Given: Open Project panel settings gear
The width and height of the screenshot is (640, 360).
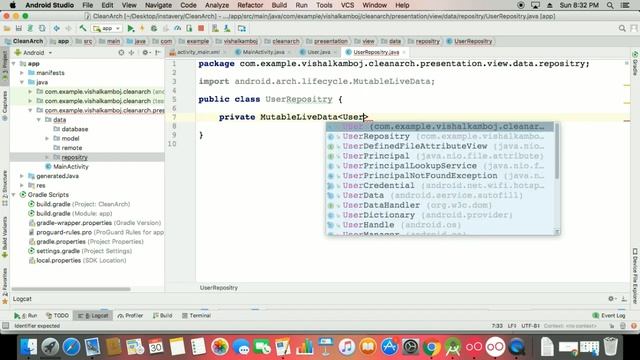Looking at the screenshot, I should pyautogui.click(x=145, y=53).
